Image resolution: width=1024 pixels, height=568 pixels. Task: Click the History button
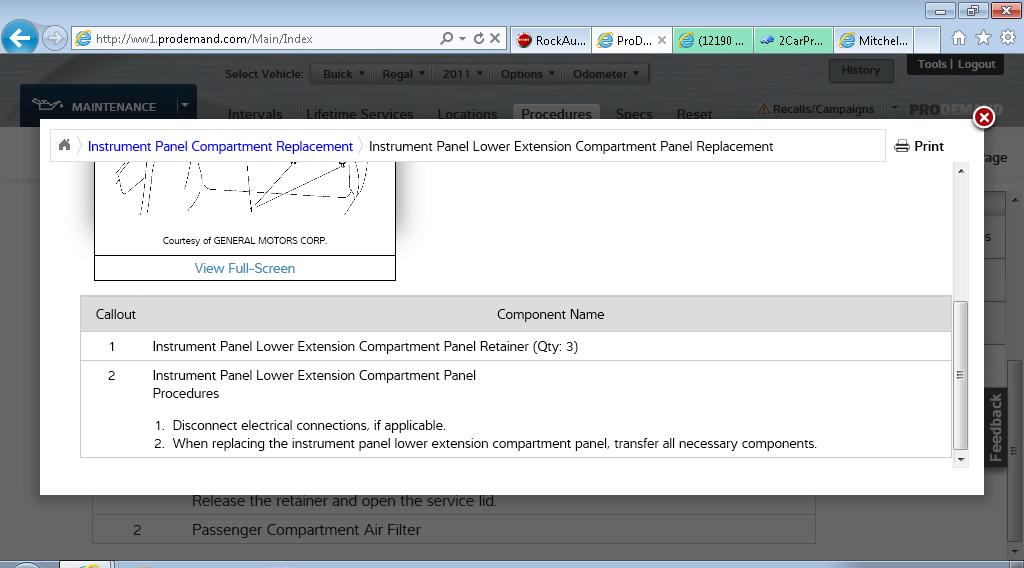[861, 70]
